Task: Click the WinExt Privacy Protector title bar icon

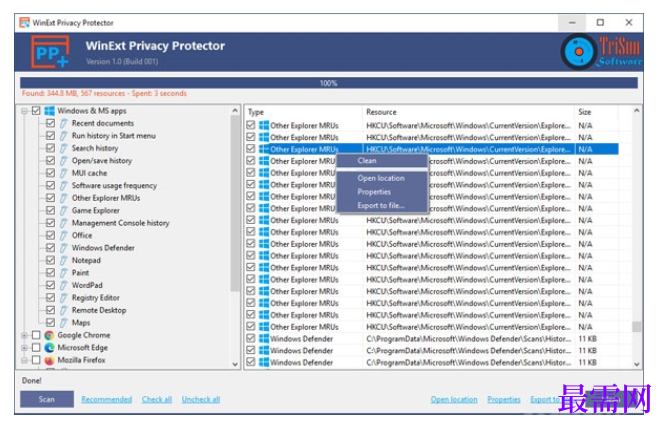Action: [x=25, y=23]
